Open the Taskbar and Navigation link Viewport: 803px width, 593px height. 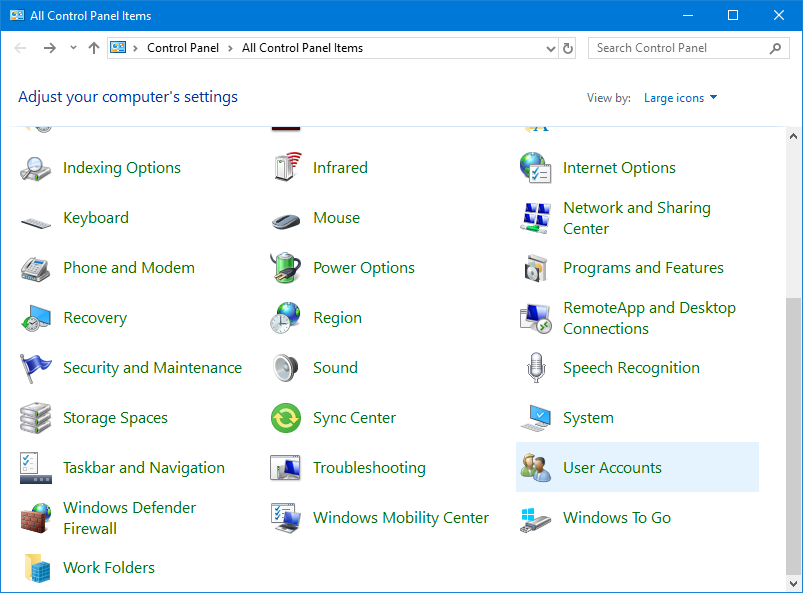point(144,468)
